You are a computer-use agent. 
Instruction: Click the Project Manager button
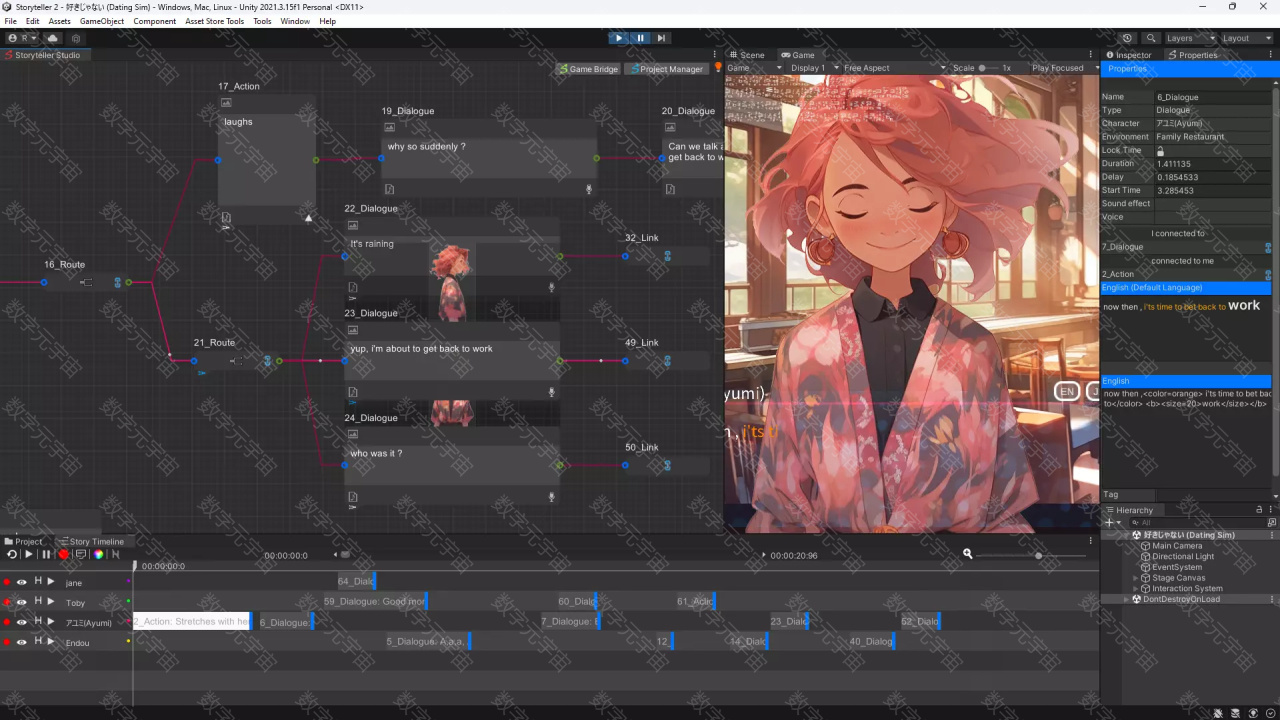[666, 69]
